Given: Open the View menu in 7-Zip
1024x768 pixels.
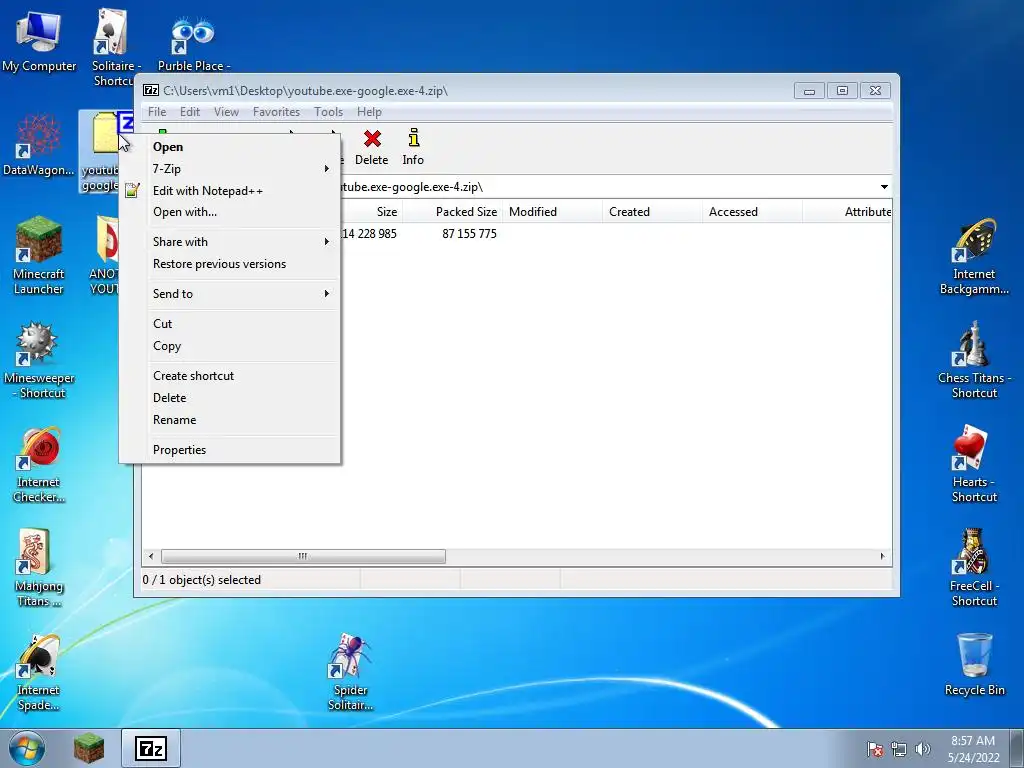Looking at the screenshot, I should coord(226,112).
